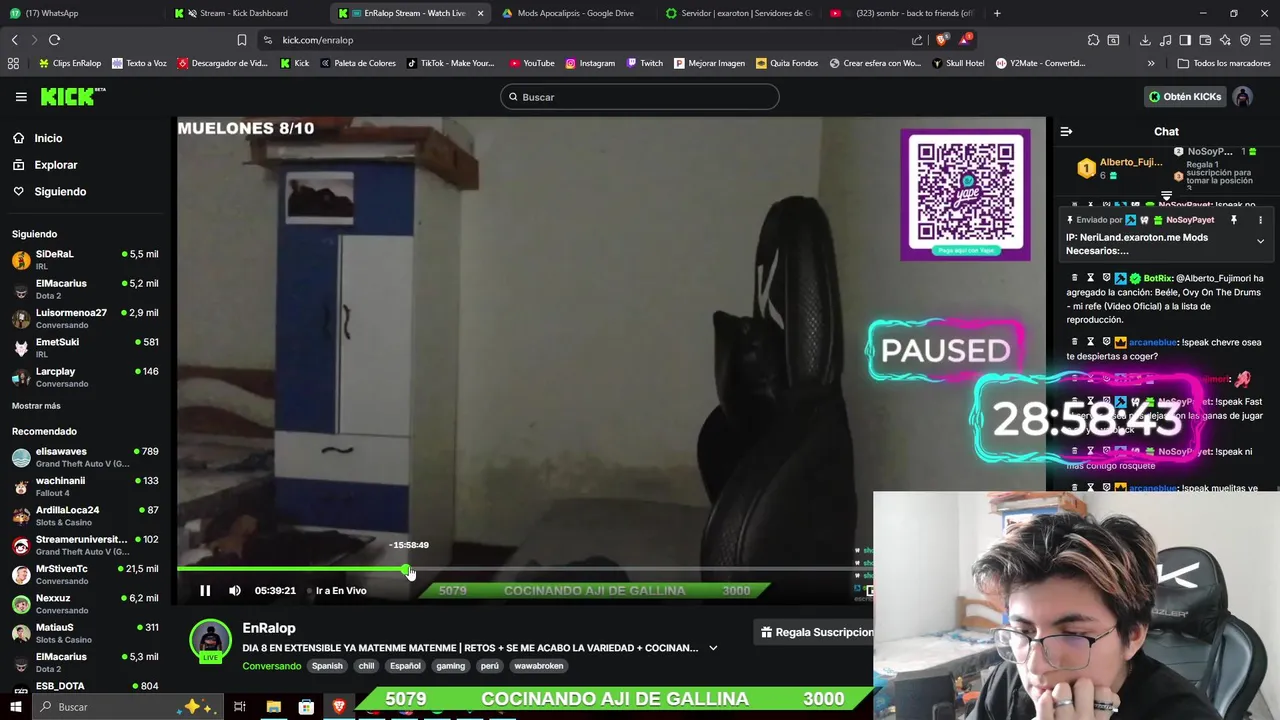Viewport: 1280px width, 720px height.
Task: Click the video progress bar handle
Action: [408, 569]
